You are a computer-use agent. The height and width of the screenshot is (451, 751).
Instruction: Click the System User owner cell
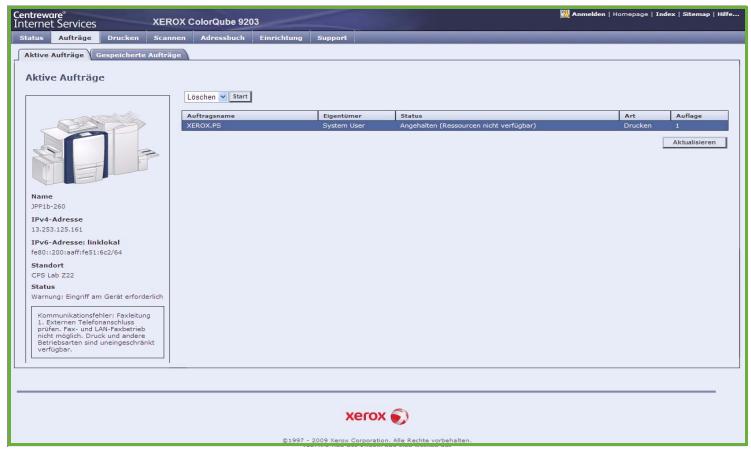(x=343, y=126)
